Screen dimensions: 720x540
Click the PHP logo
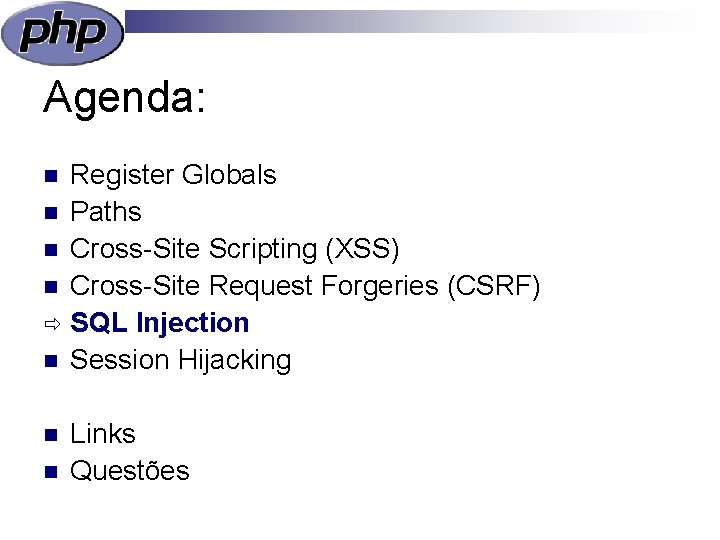coord(62,33)
